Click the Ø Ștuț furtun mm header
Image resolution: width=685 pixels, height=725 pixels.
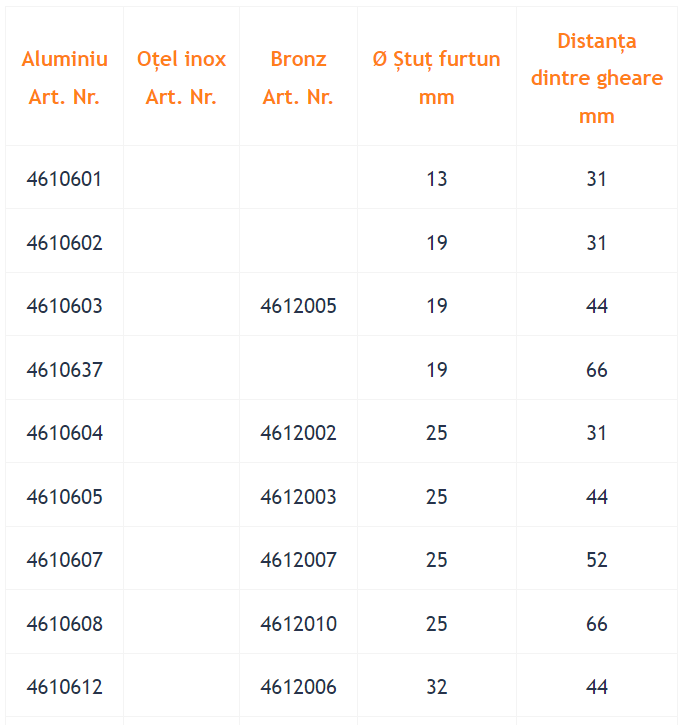pos(437,78)
